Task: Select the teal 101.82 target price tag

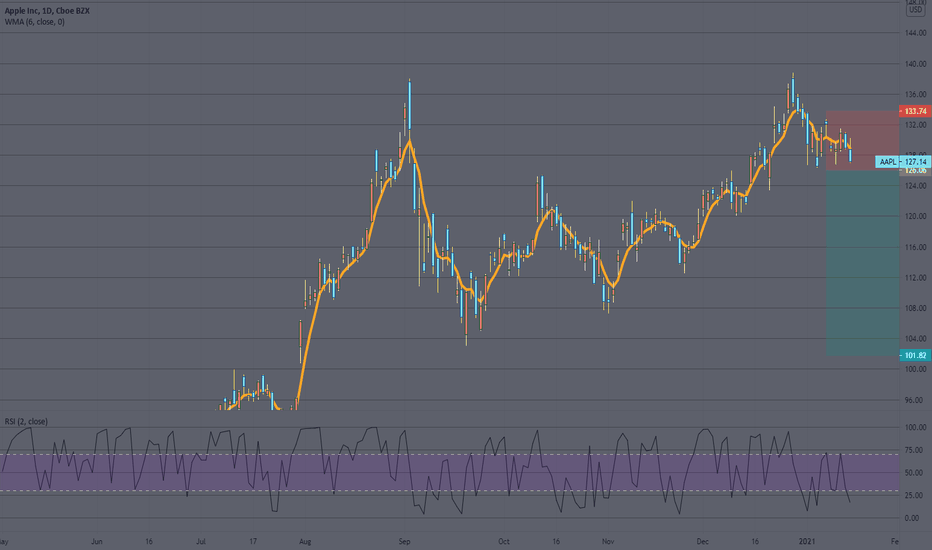Action: pyautogui.click(x=915, y=356)
